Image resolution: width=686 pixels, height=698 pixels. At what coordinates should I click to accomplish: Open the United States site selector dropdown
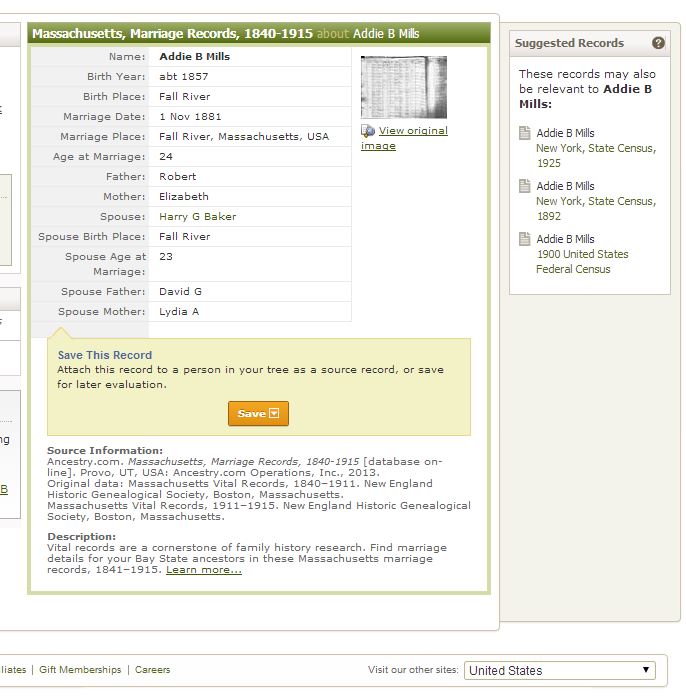[559, 670]
